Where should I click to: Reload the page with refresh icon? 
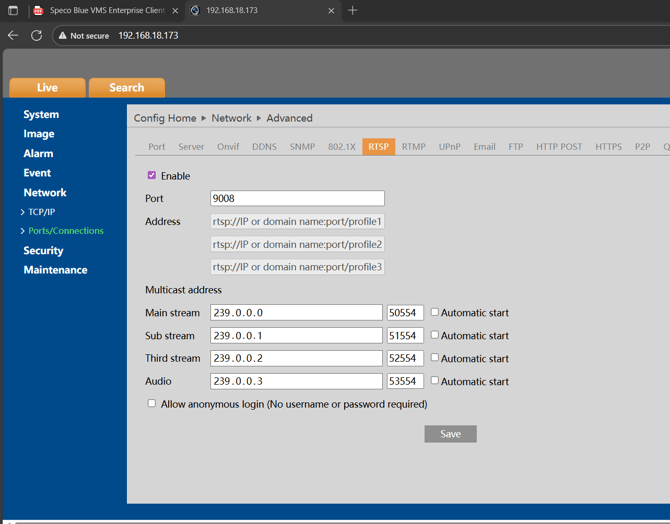point(37,35)
